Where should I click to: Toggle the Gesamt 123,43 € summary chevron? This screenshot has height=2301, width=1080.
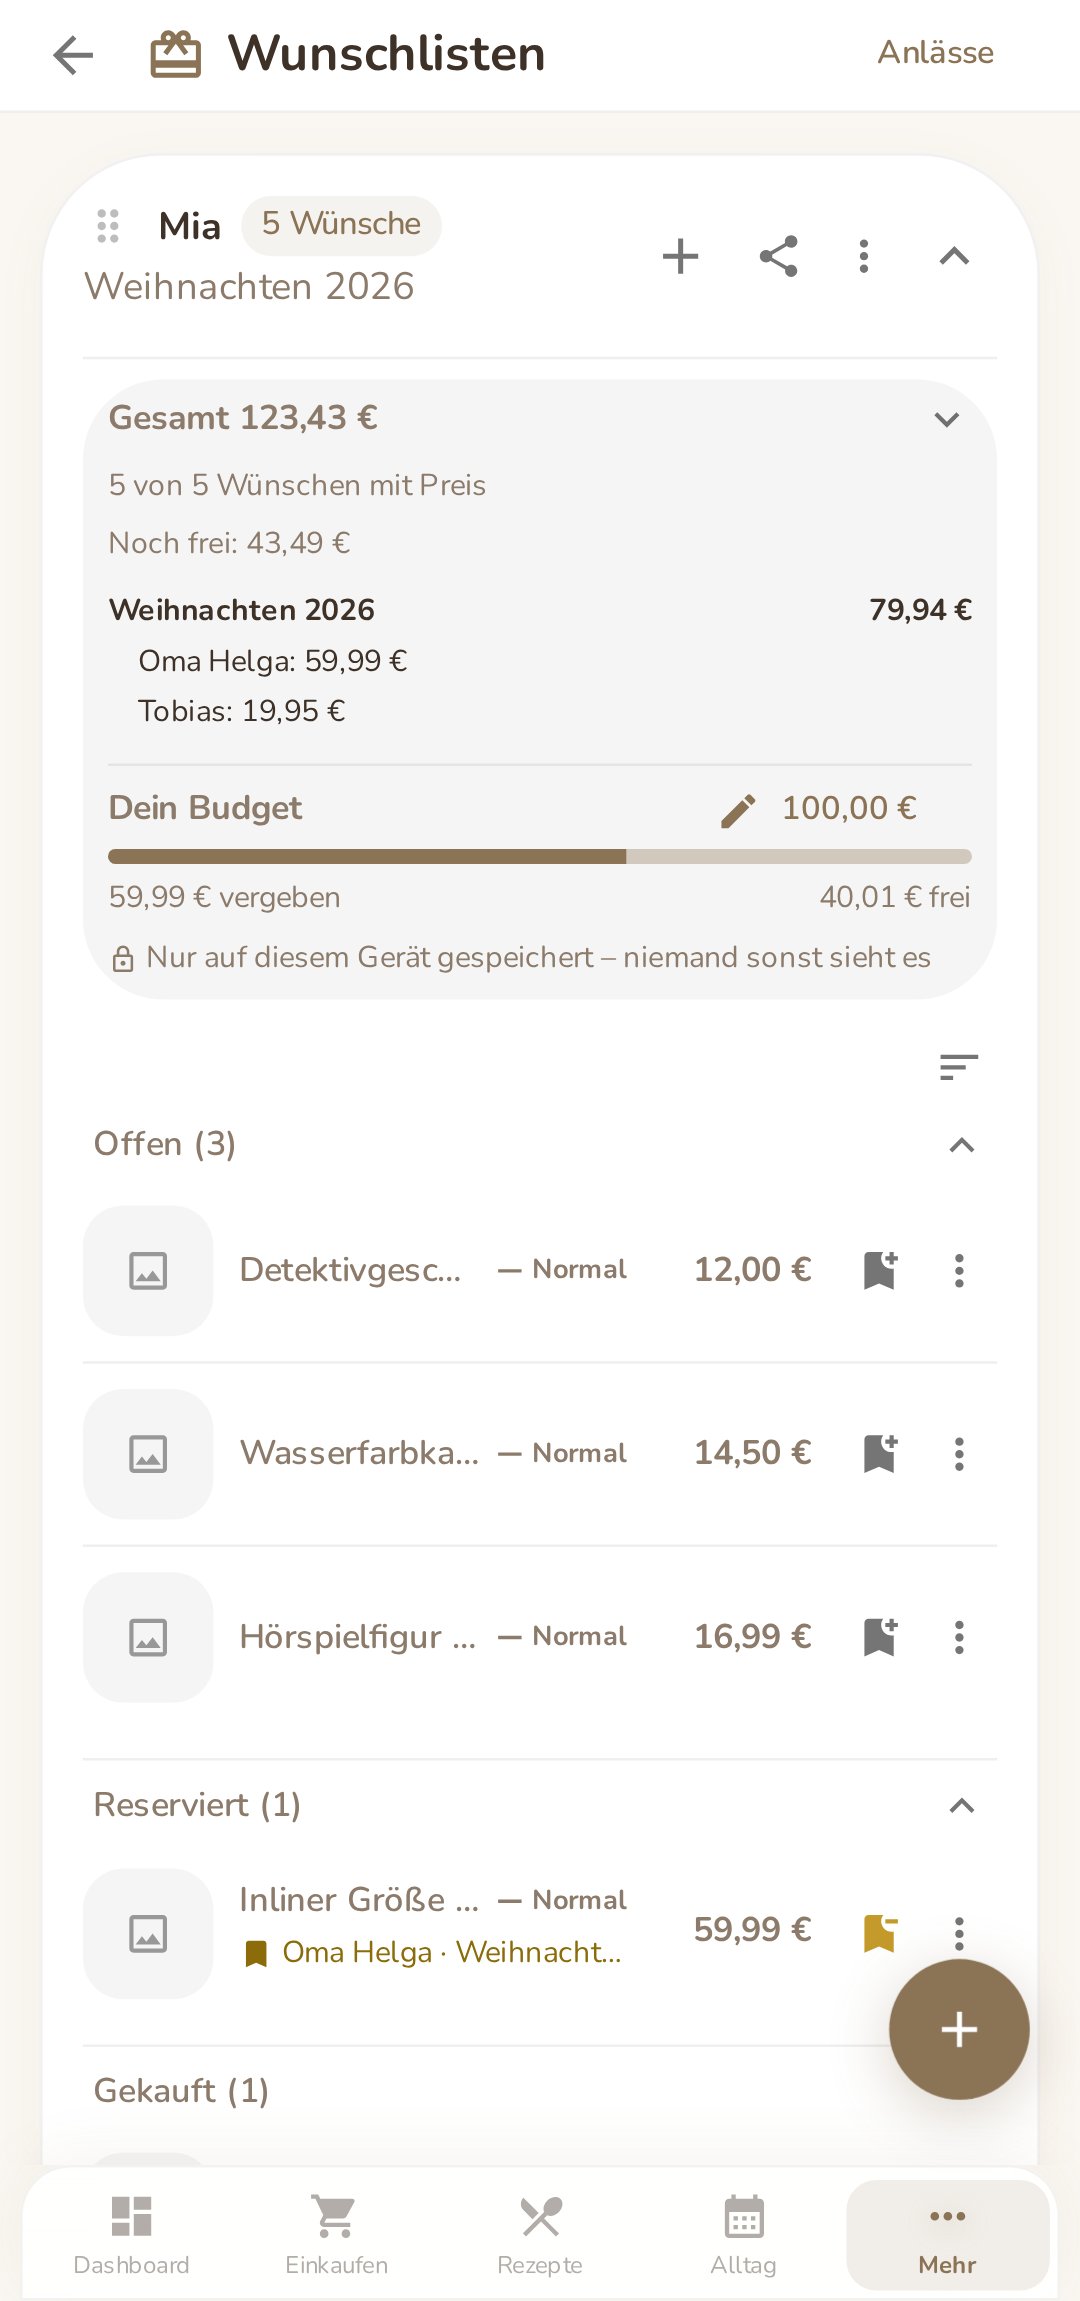coord(946,419)
